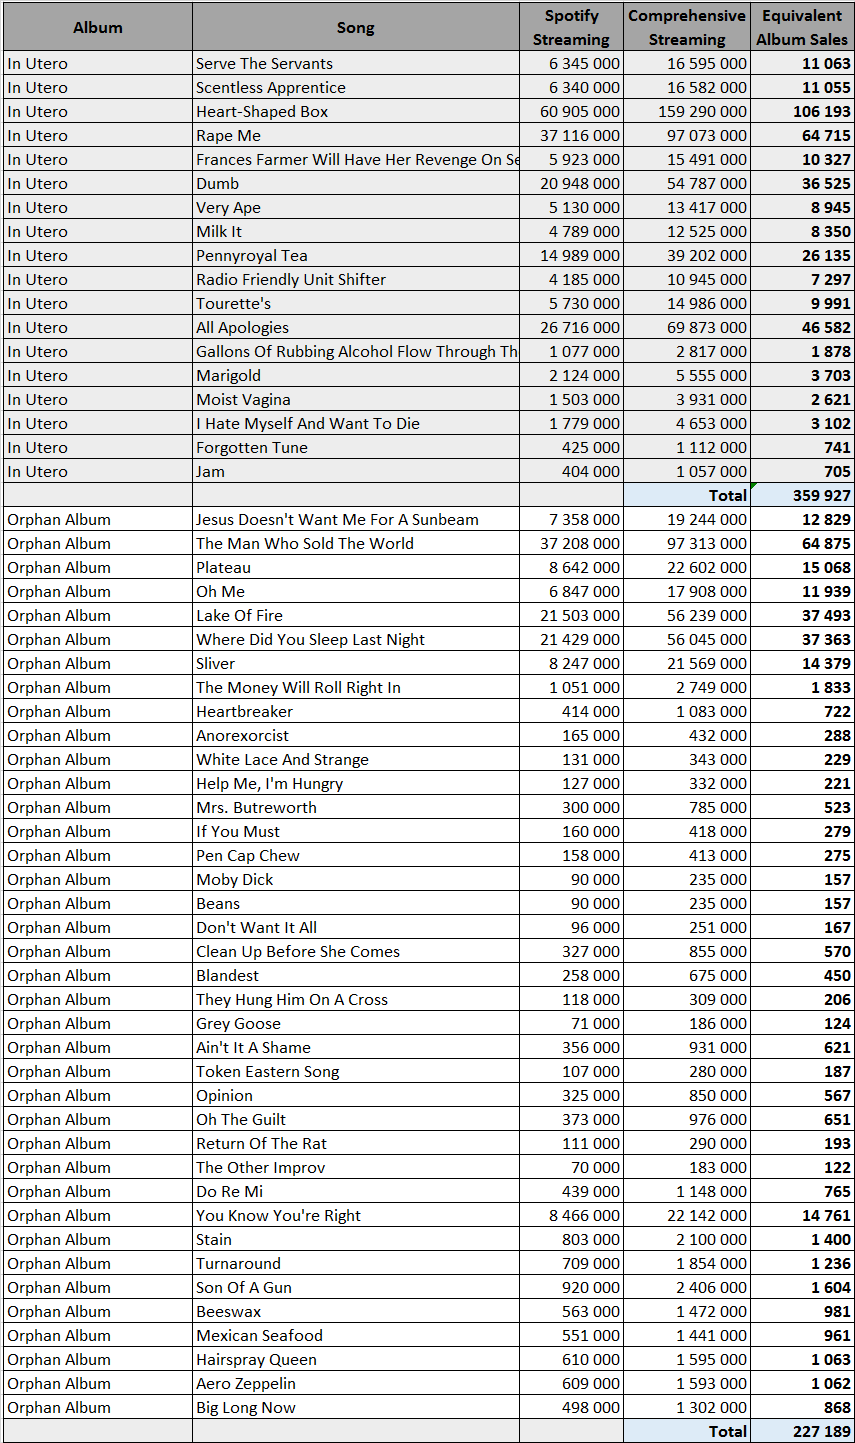Select the Ain't It A Shame cell
Viewport: 855px width, 1443px height.
pyautogui.click(x=355, y=1047)
